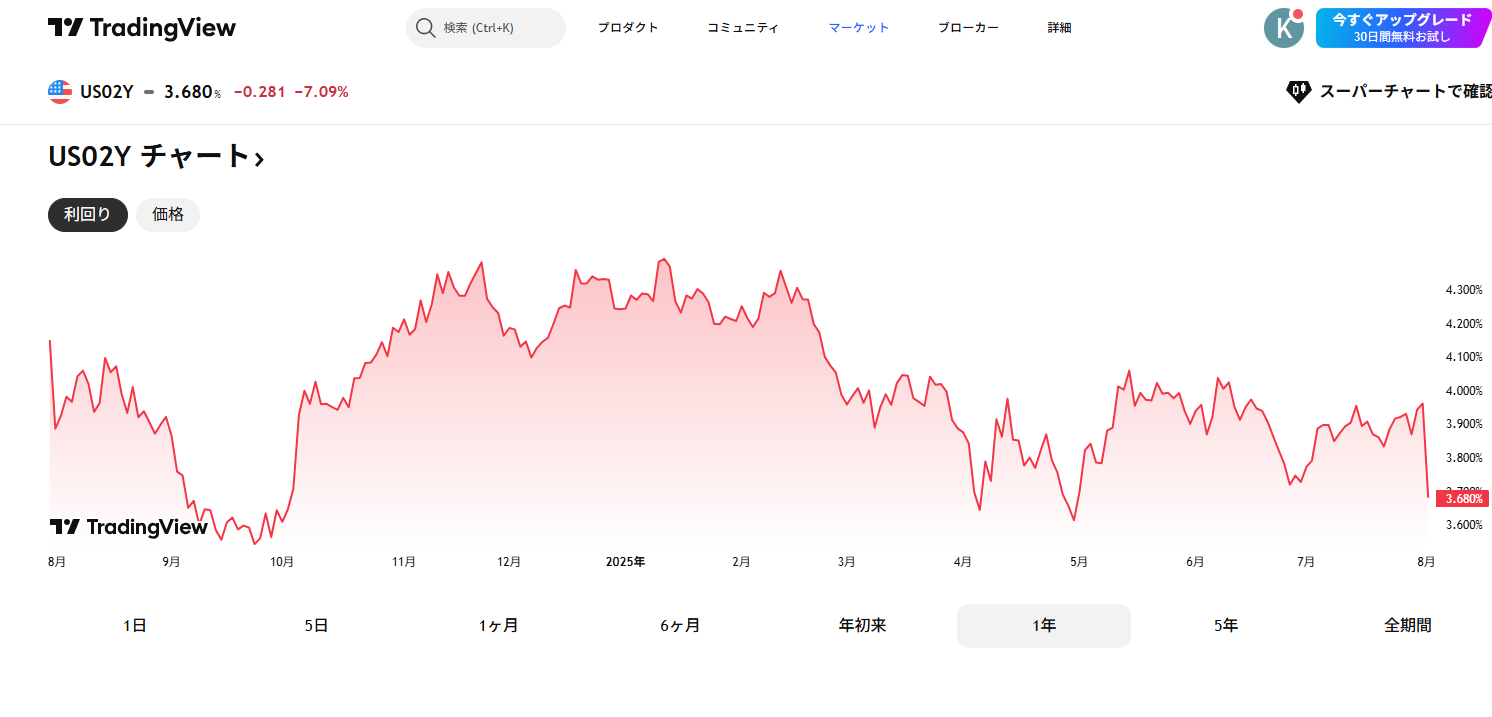
Task: Open the マーケット menu
Action: (858, 28)
